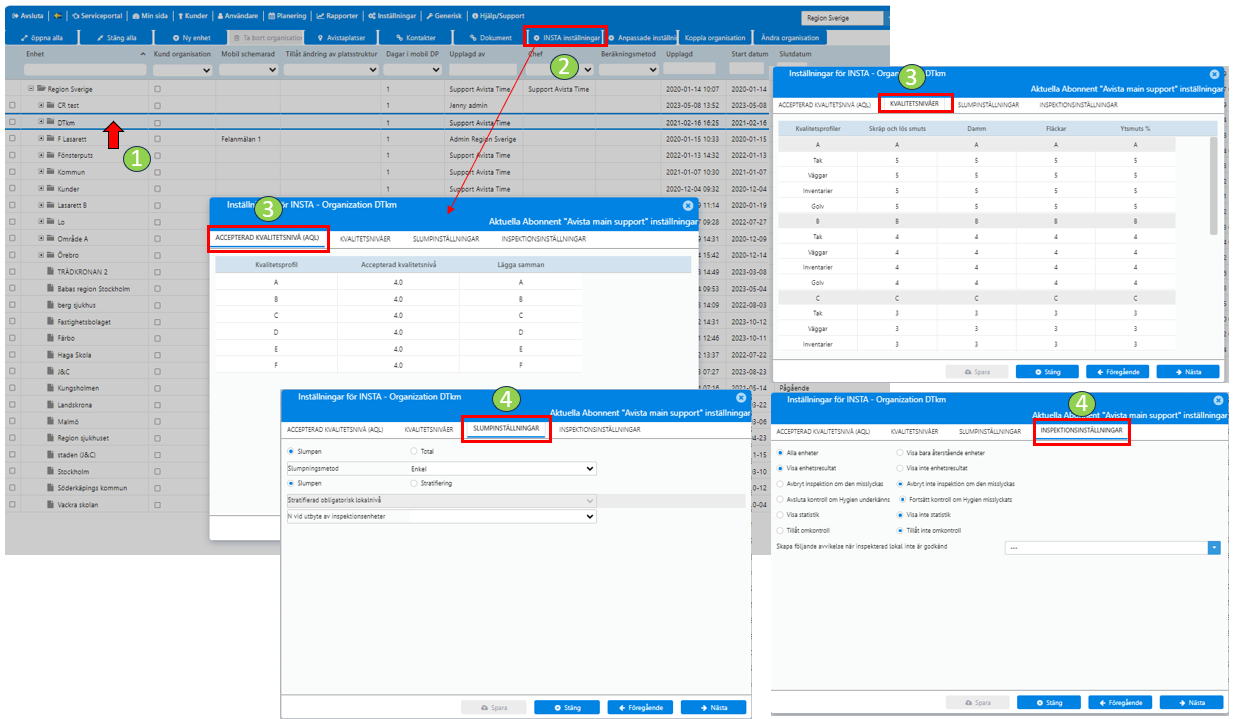This screenshot has width=1234, height=719.
Task: Select the Visa statistik radio button
Action: click(x=780, y=514)
